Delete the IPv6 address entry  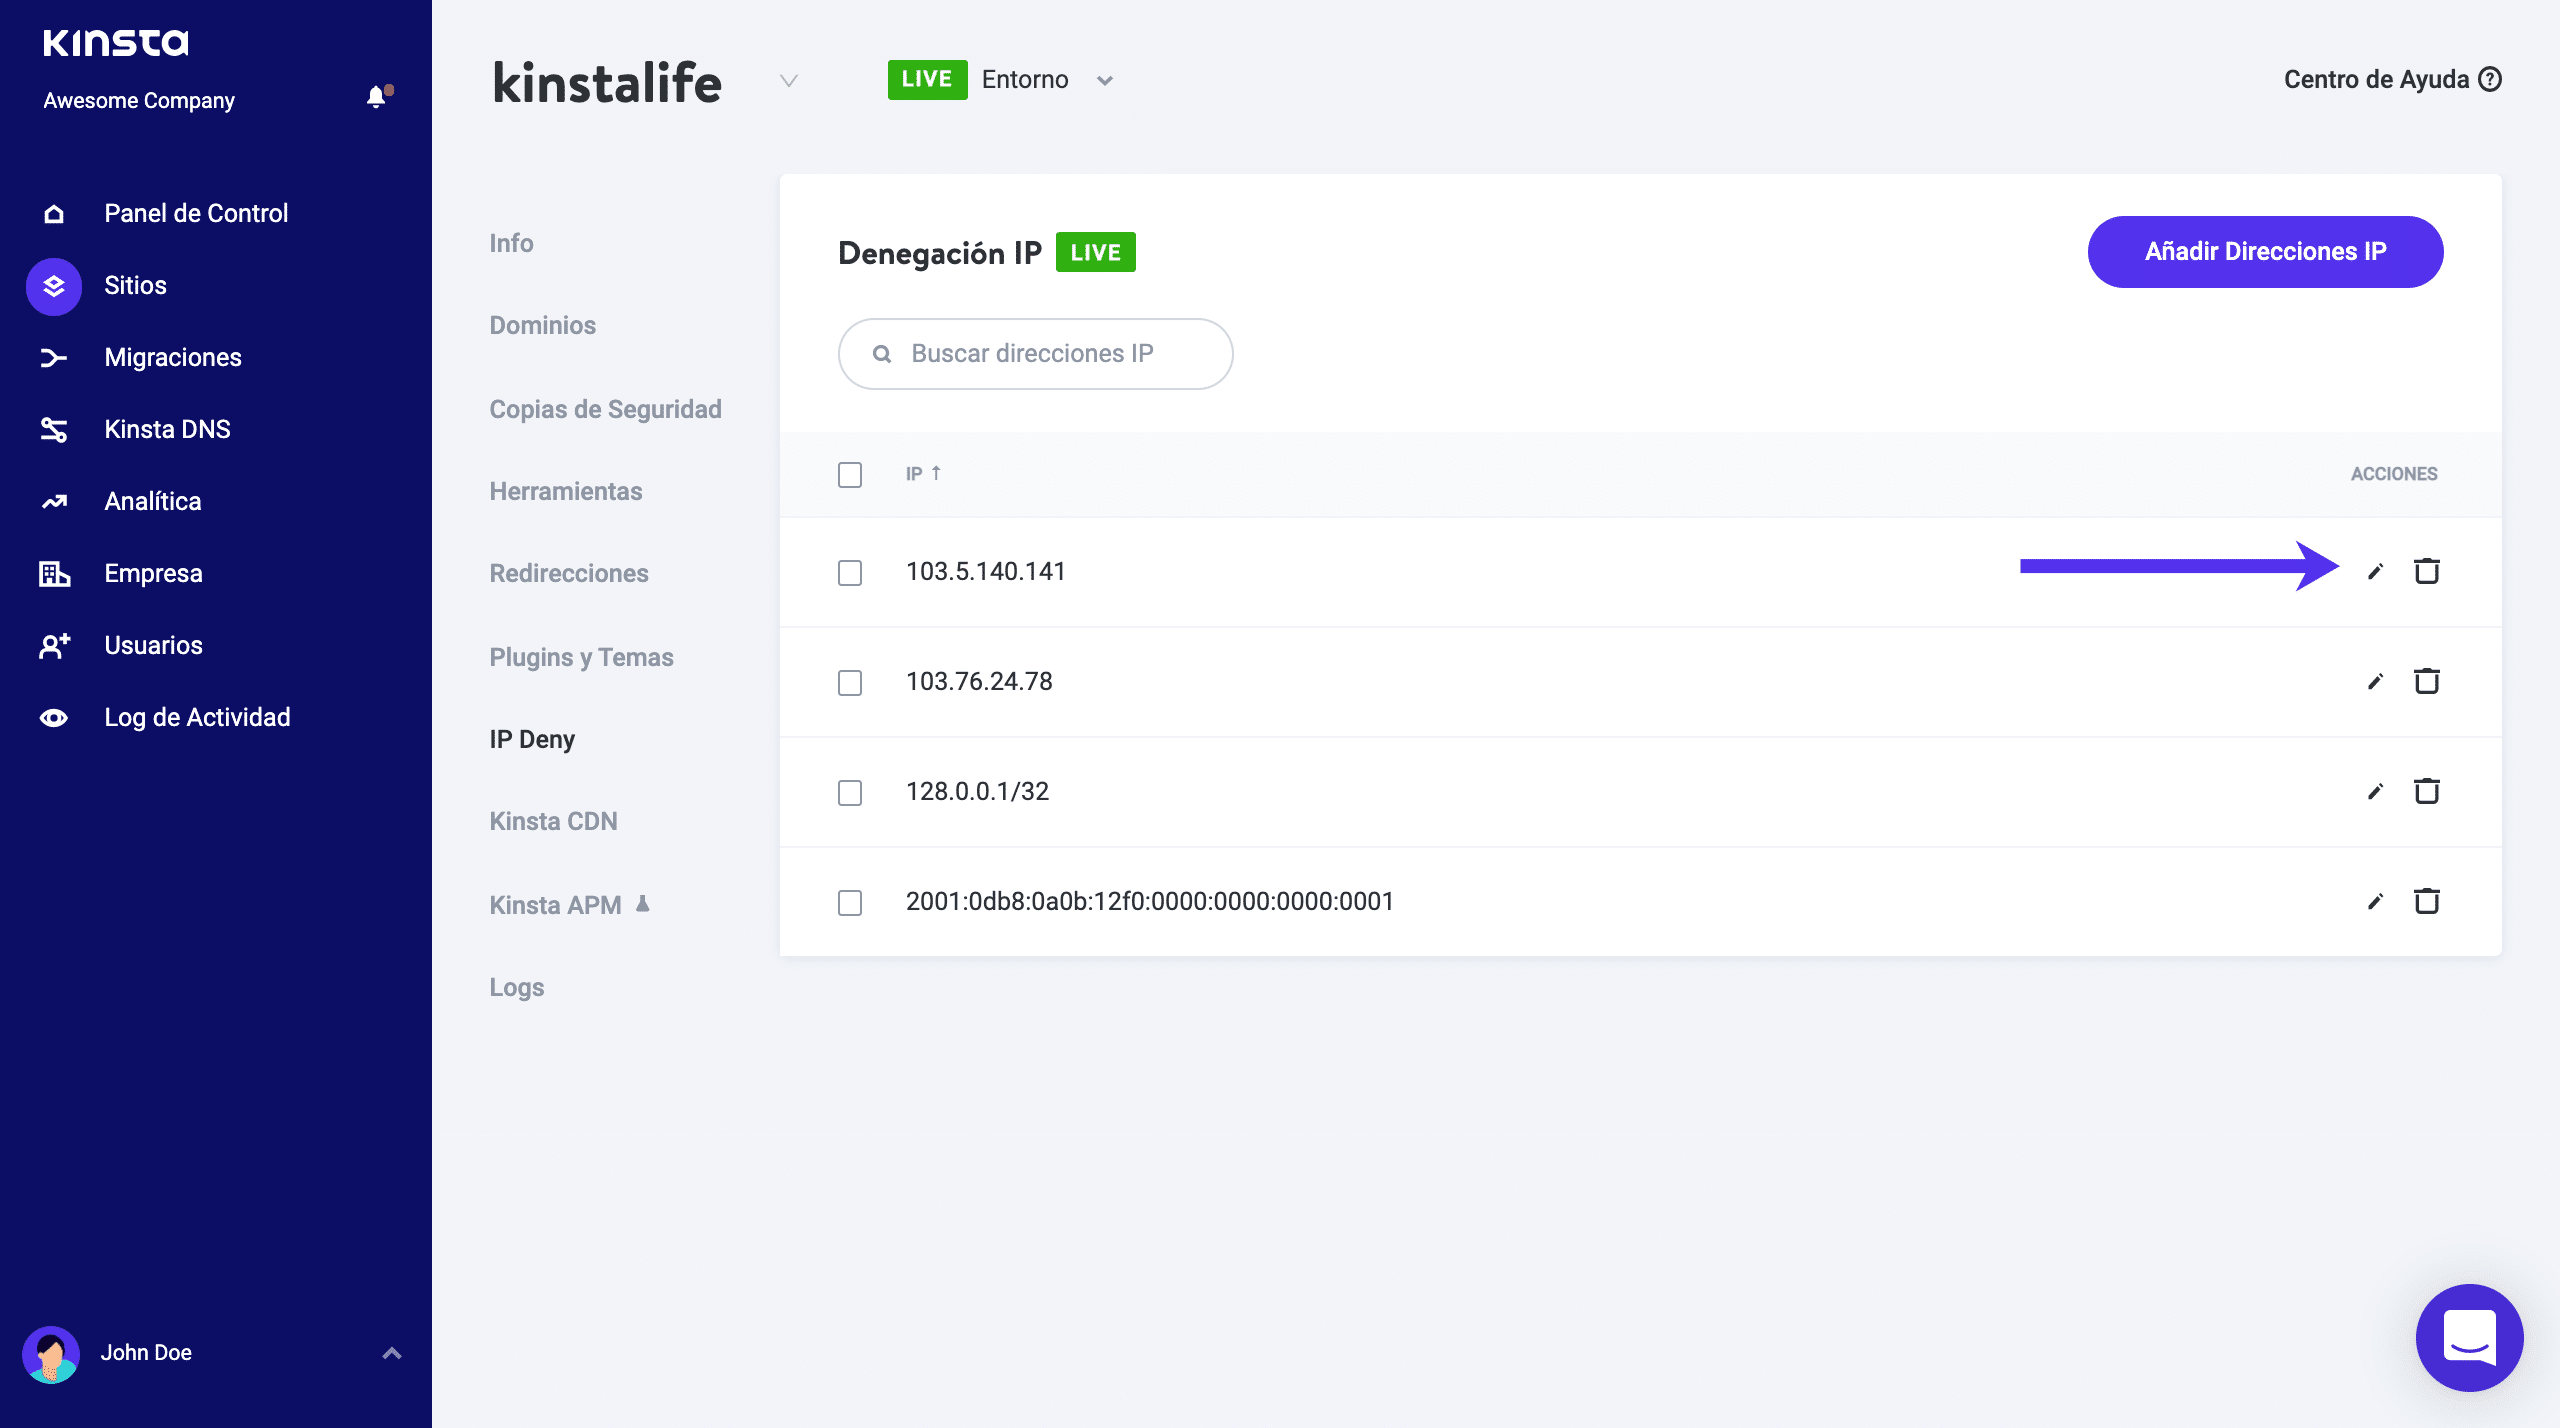click(x=2427, y=901)
